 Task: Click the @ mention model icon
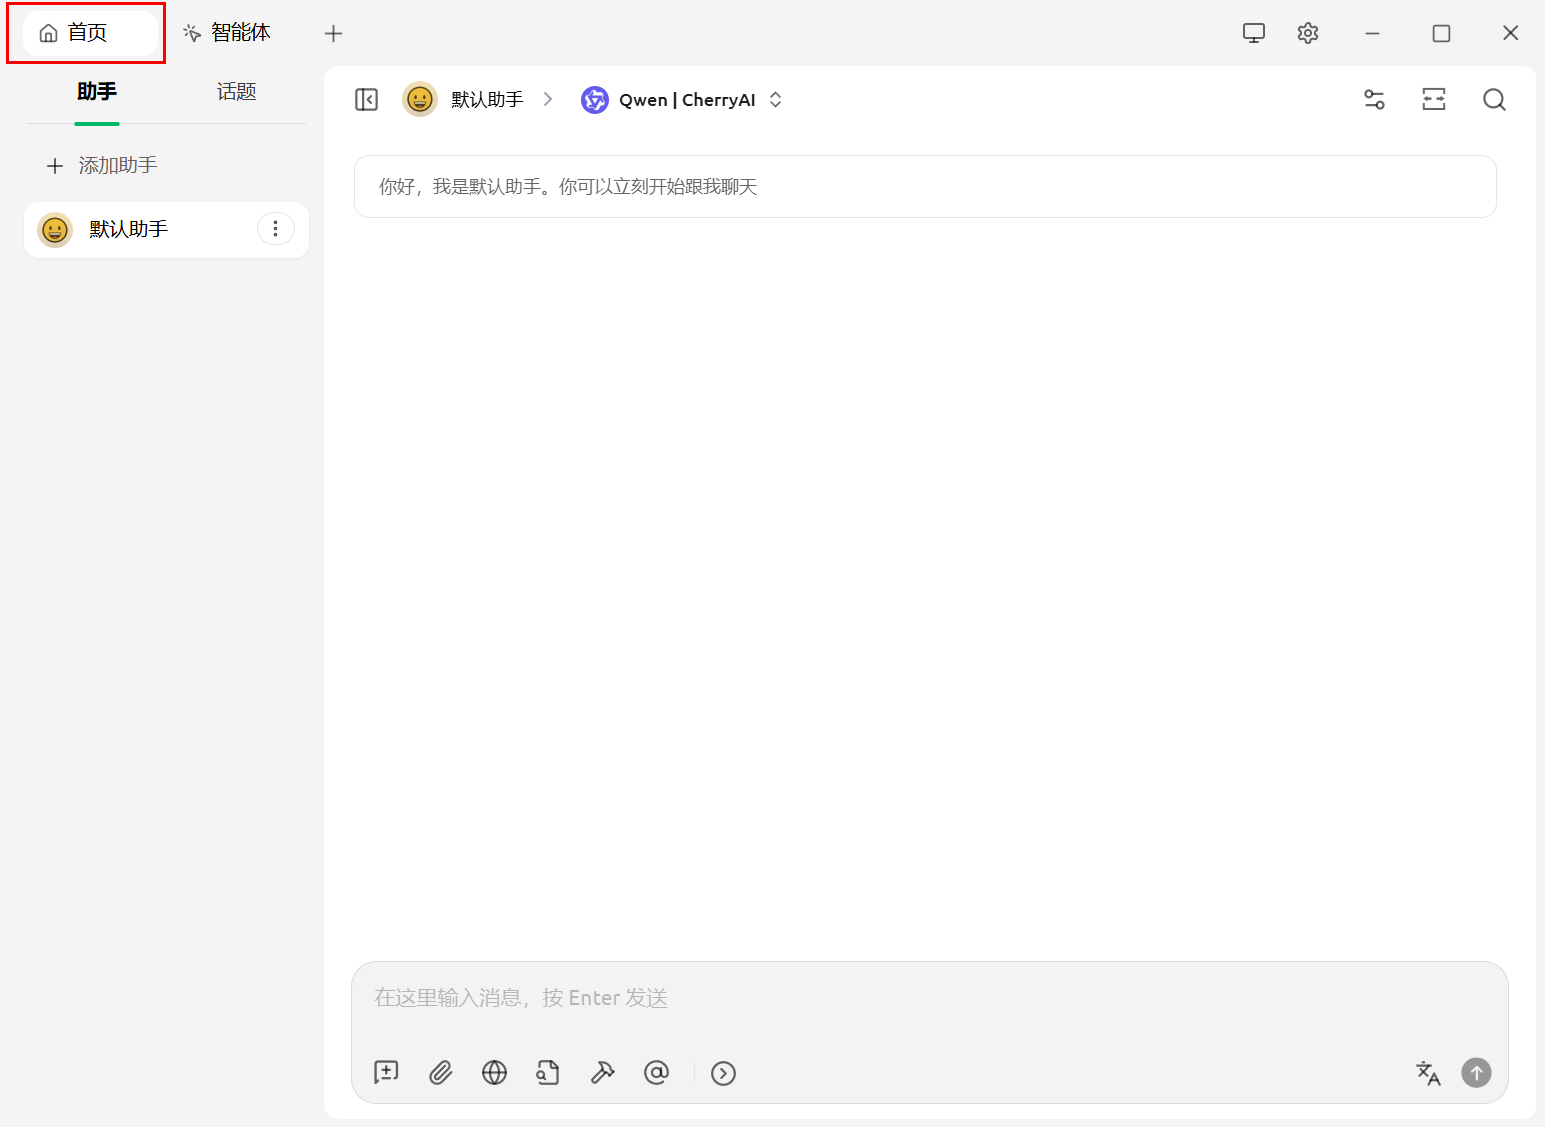click(x=656, y=1073)
